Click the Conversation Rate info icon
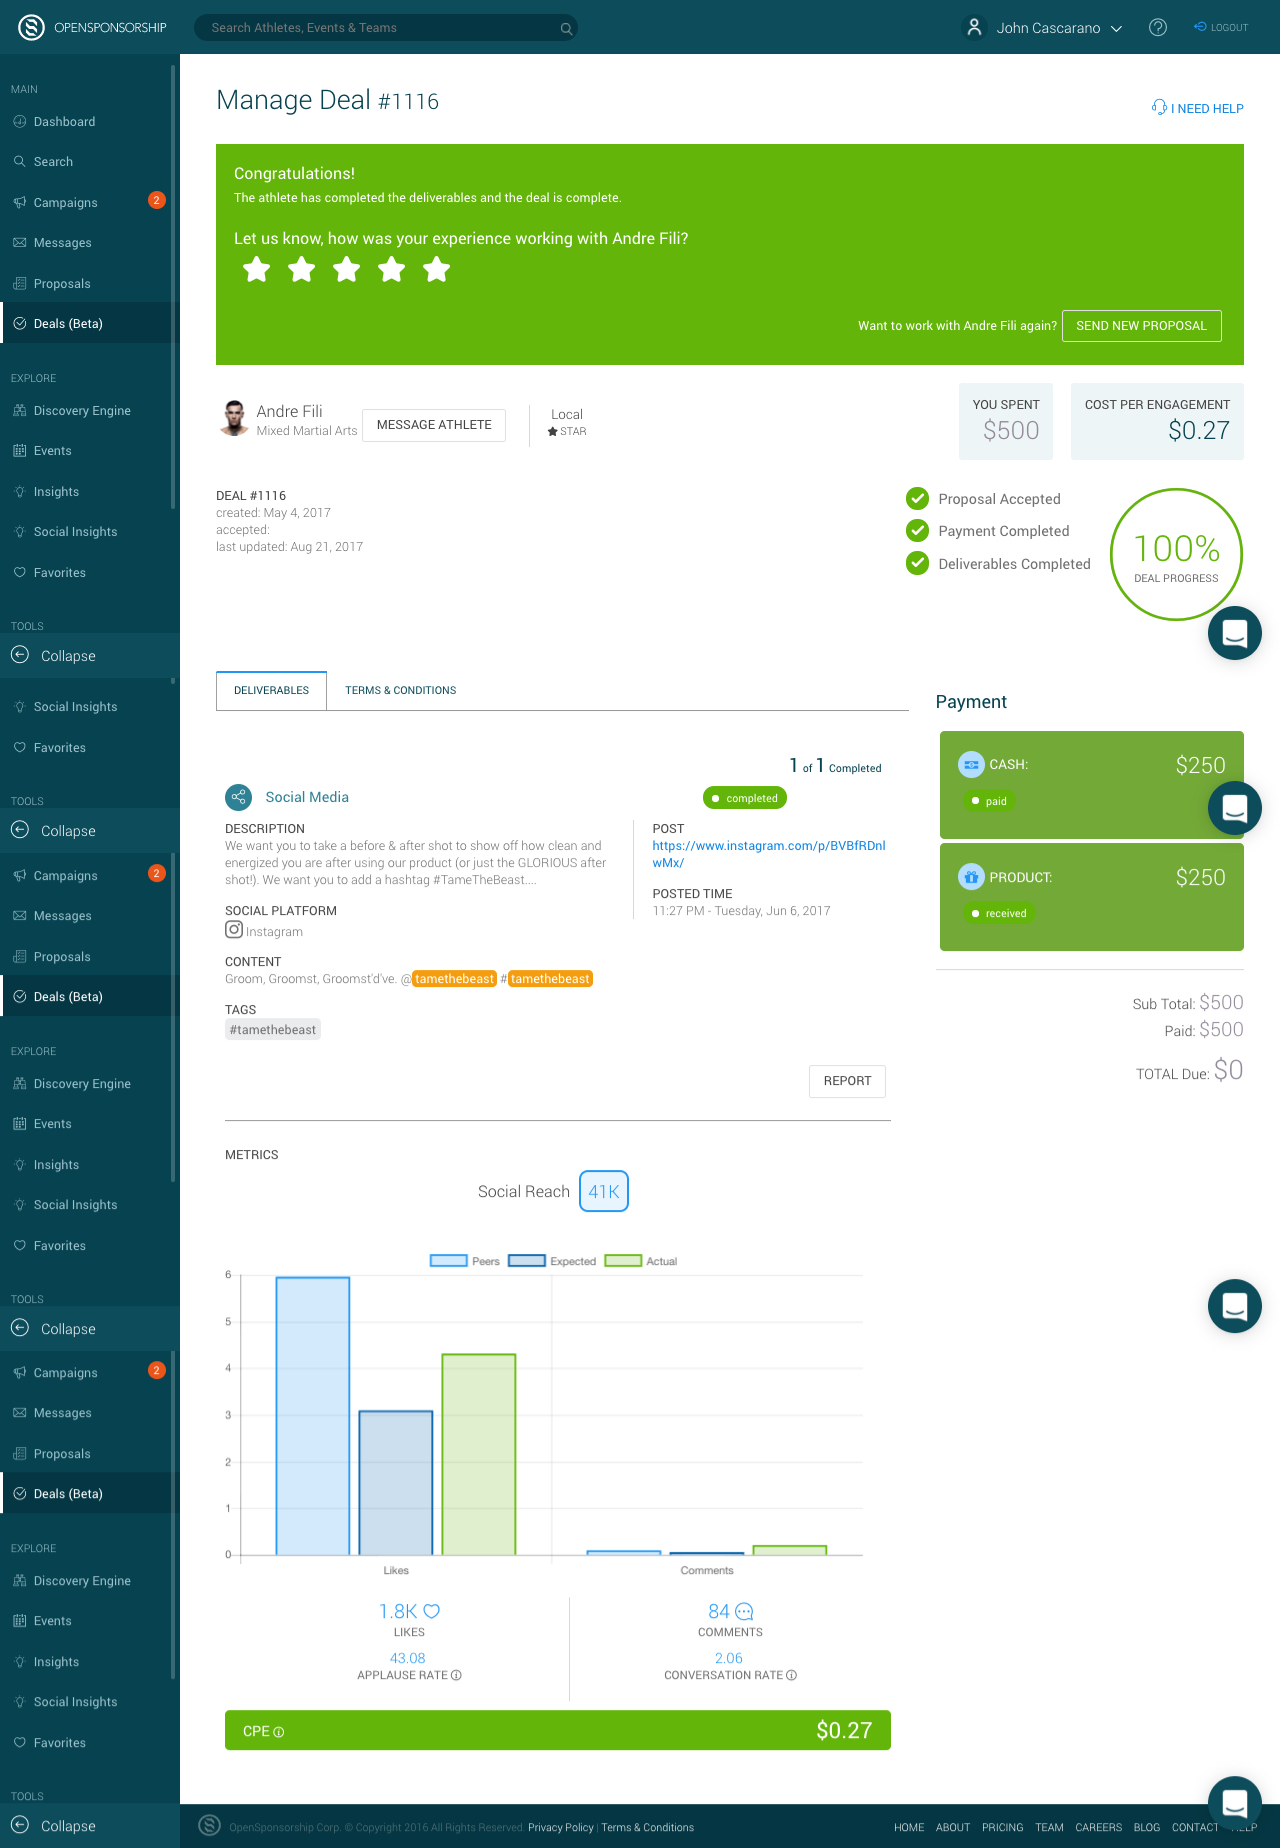The width and height of the screenshot is (1280, 1848). [792, 1675]
